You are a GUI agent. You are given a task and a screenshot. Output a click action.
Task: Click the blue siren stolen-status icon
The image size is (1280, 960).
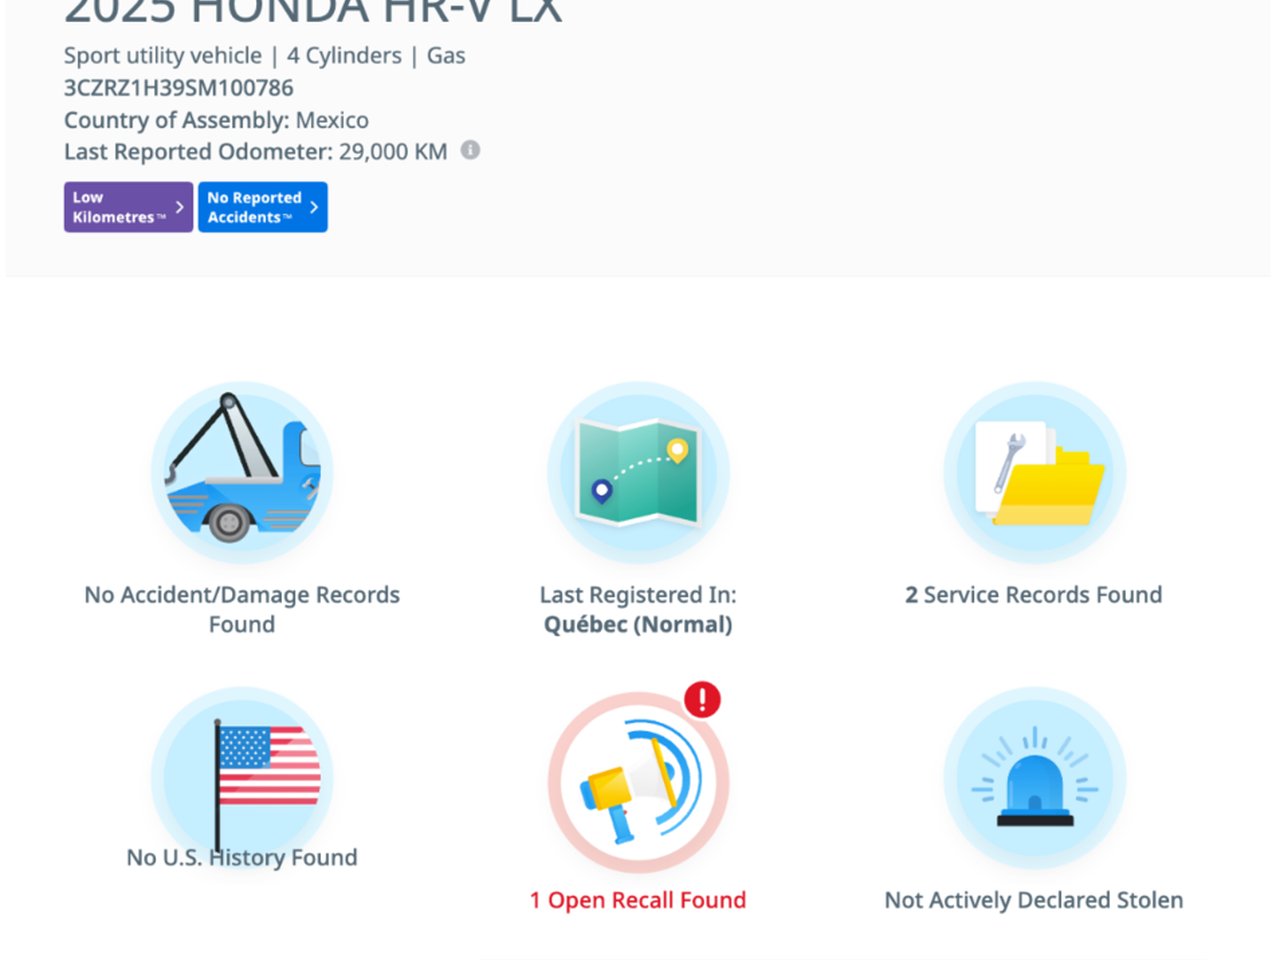click(1035, 778)
